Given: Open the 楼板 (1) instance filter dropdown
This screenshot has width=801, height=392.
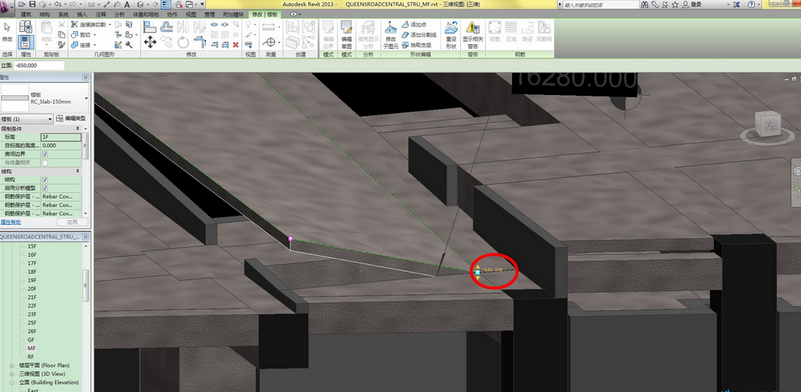Looking at the screenshot, I should coord(27,119).
